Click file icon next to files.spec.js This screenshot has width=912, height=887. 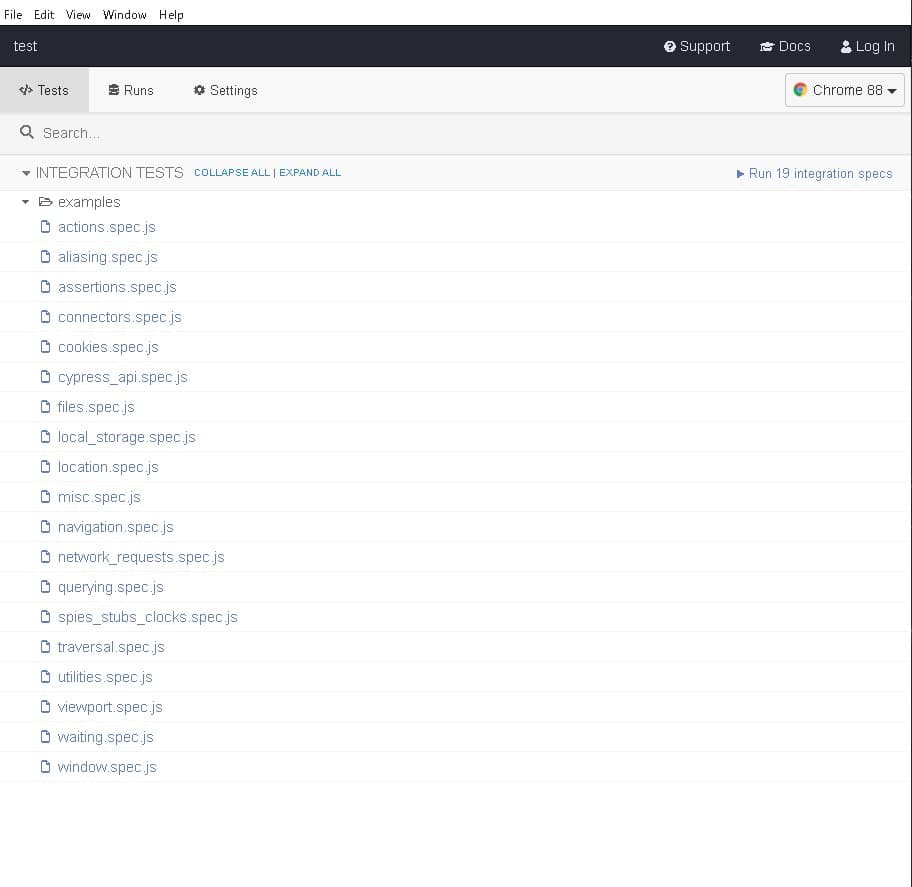(45, 407)
